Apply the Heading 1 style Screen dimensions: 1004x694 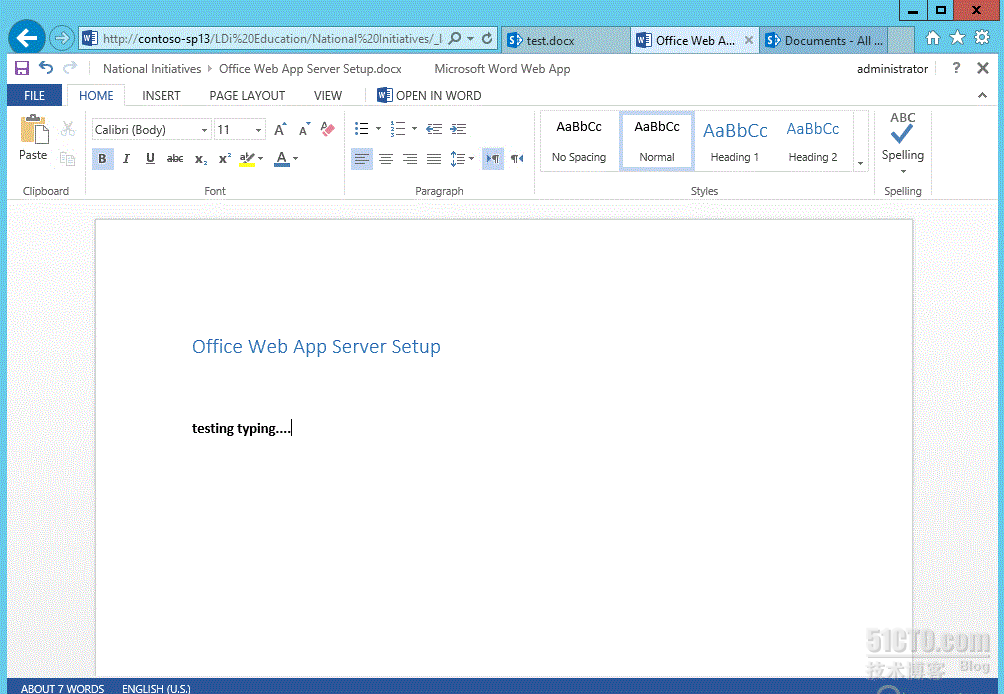pos(734,141)
